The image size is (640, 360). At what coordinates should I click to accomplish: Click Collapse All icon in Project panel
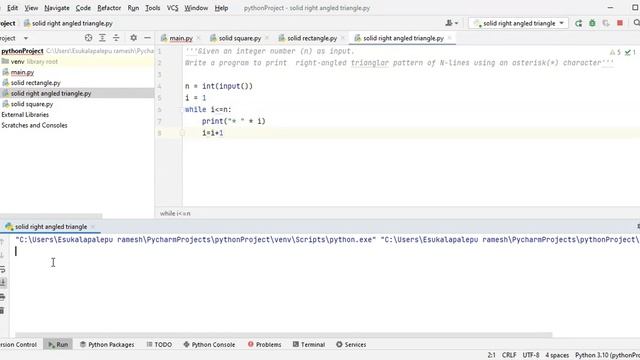tap(116, 38)
